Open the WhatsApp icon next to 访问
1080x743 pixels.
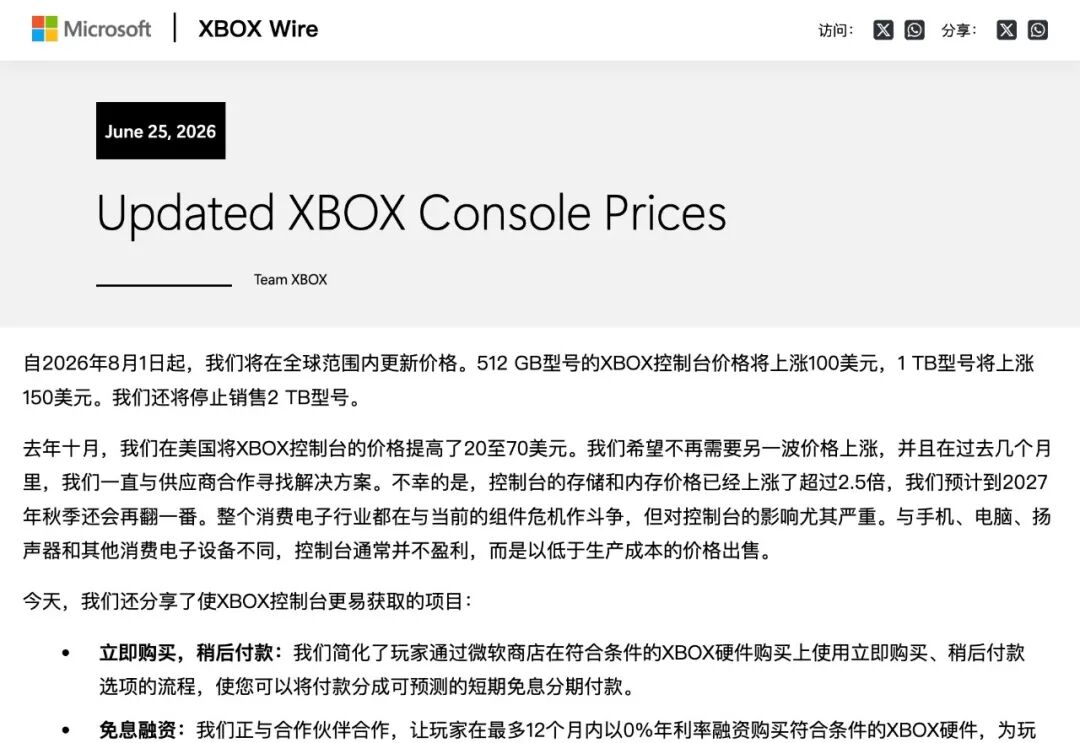(914, 30)
